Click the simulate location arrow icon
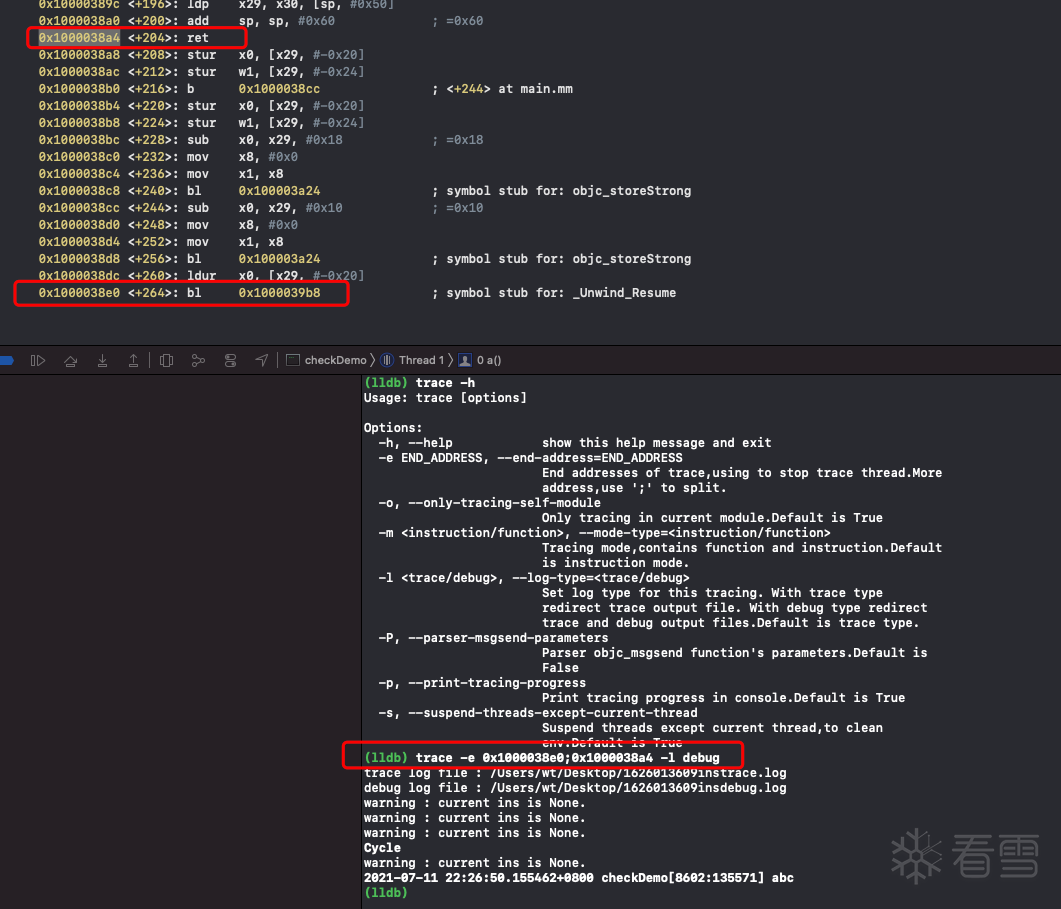Image resolution: width=1061 pixels, height=909 pixels. click(x=262, y=360)
